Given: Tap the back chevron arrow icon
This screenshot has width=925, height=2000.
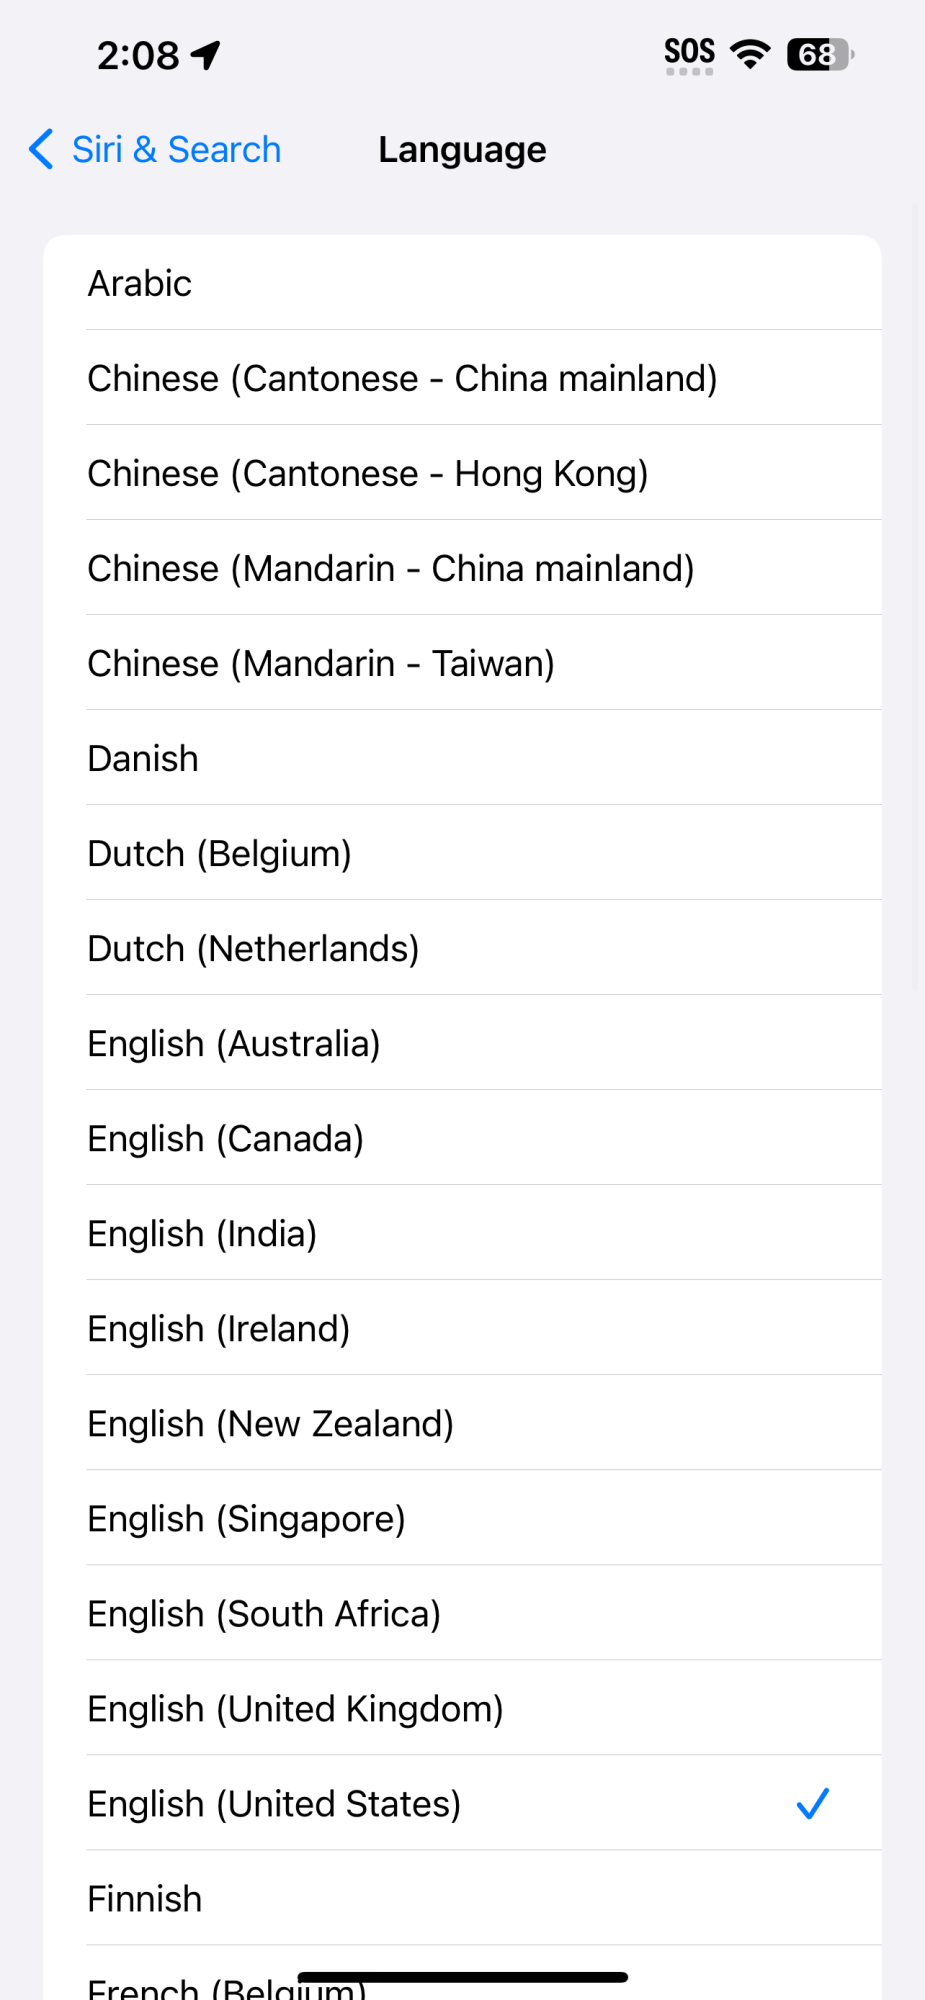Looking at the screenshot, I should 41,150.
